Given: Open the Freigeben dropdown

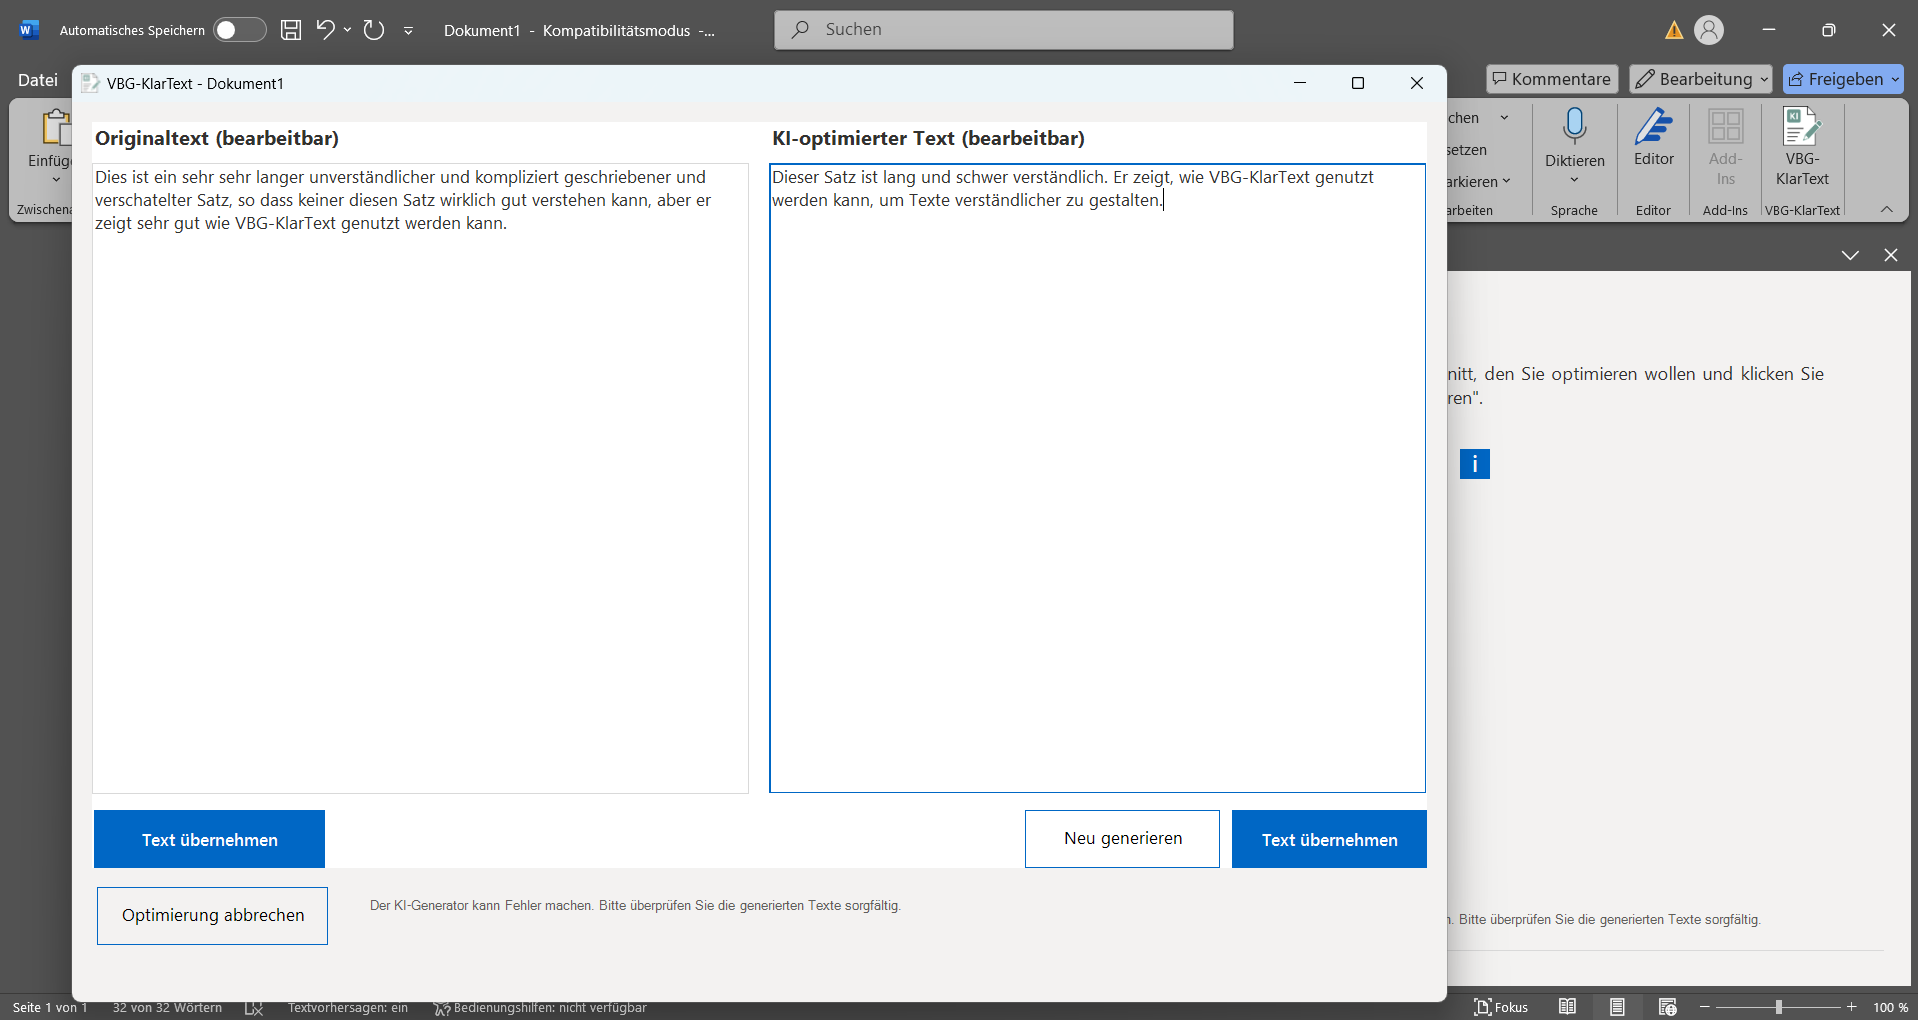Looking at the screenshot, I should pos(1843,79).
